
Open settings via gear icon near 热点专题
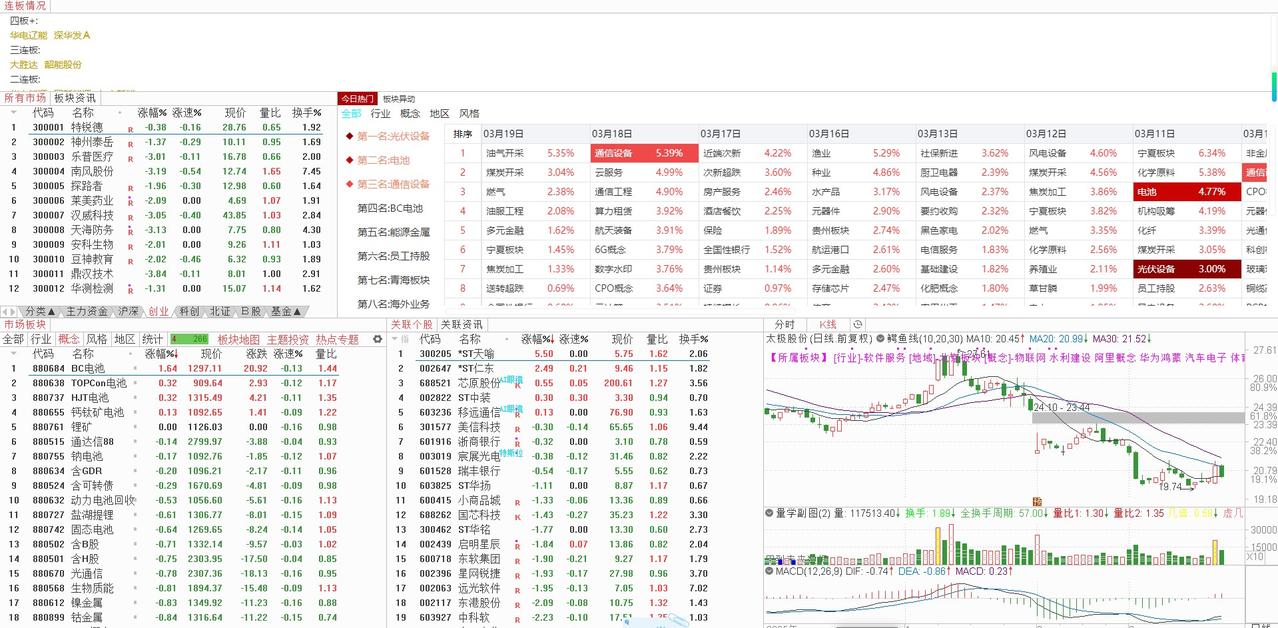[378, 338]
